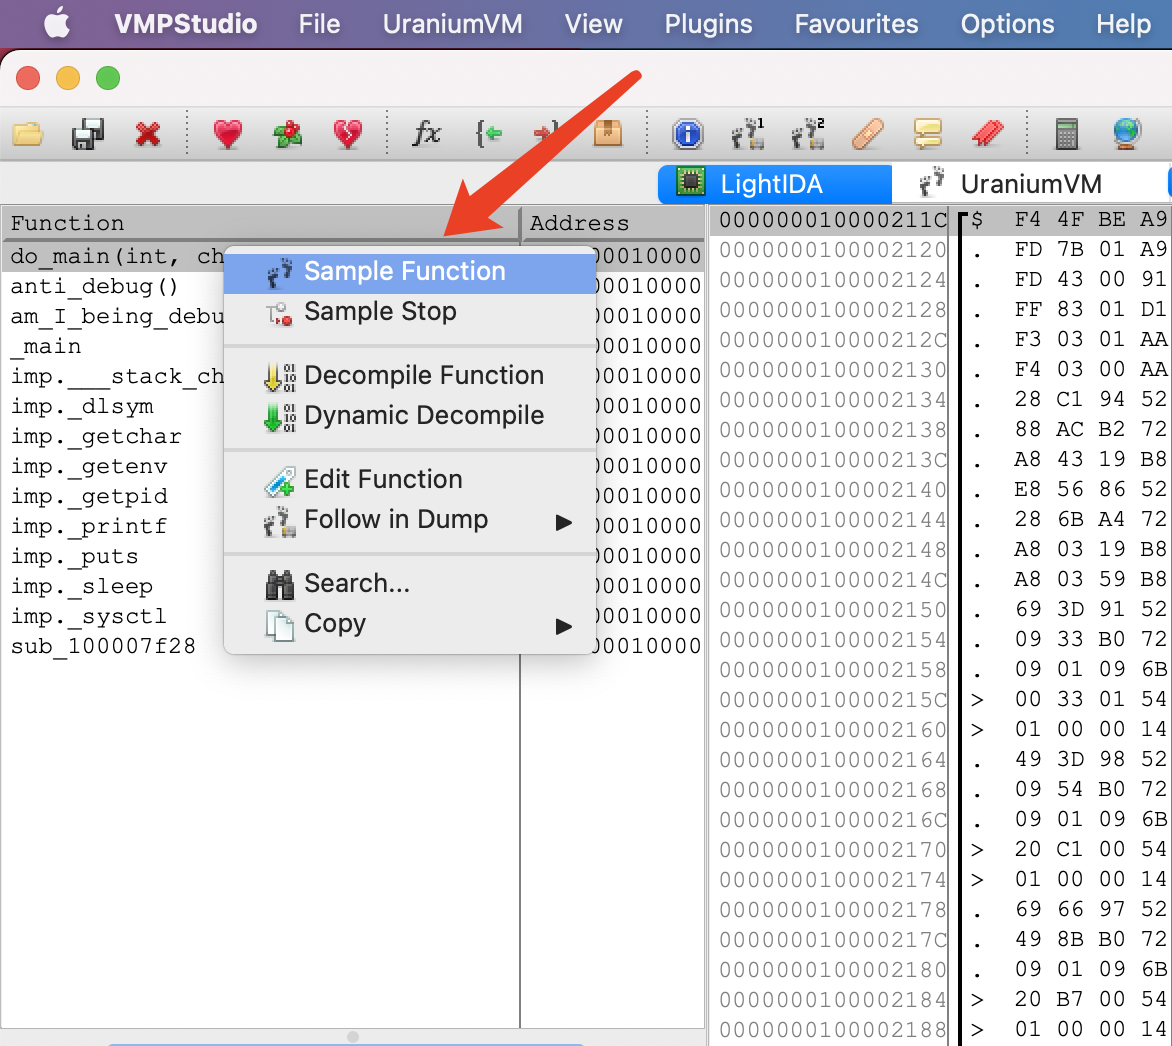Click dump address 000000010000211C

833,220
